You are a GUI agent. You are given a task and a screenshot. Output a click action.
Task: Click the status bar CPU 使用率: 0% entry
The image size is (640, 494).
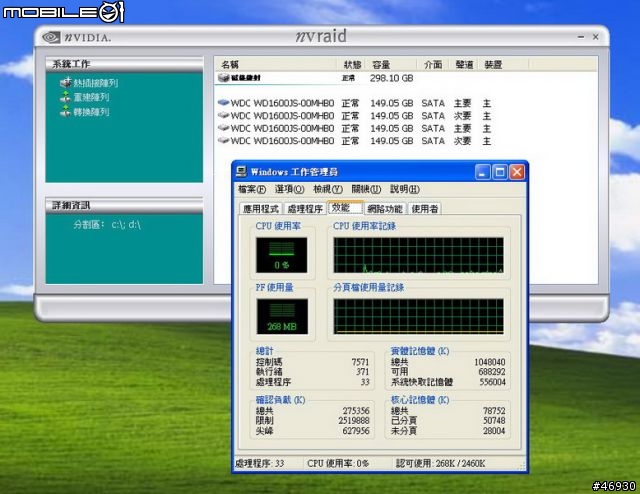pyautogui.click(x=338, y=463)
